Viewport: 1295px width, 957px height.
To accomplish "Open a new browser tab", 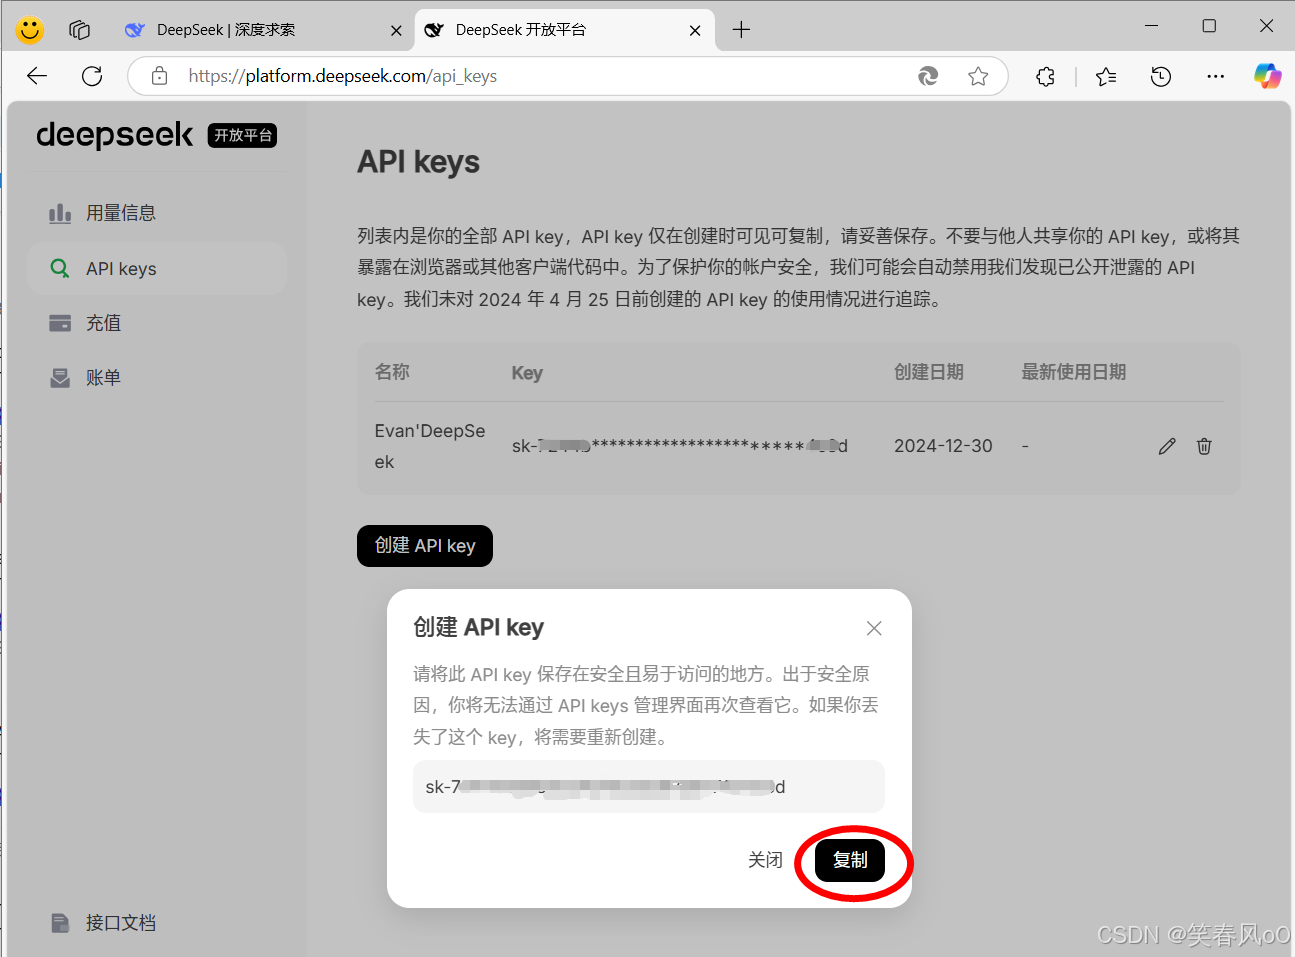I will point(741,30).
